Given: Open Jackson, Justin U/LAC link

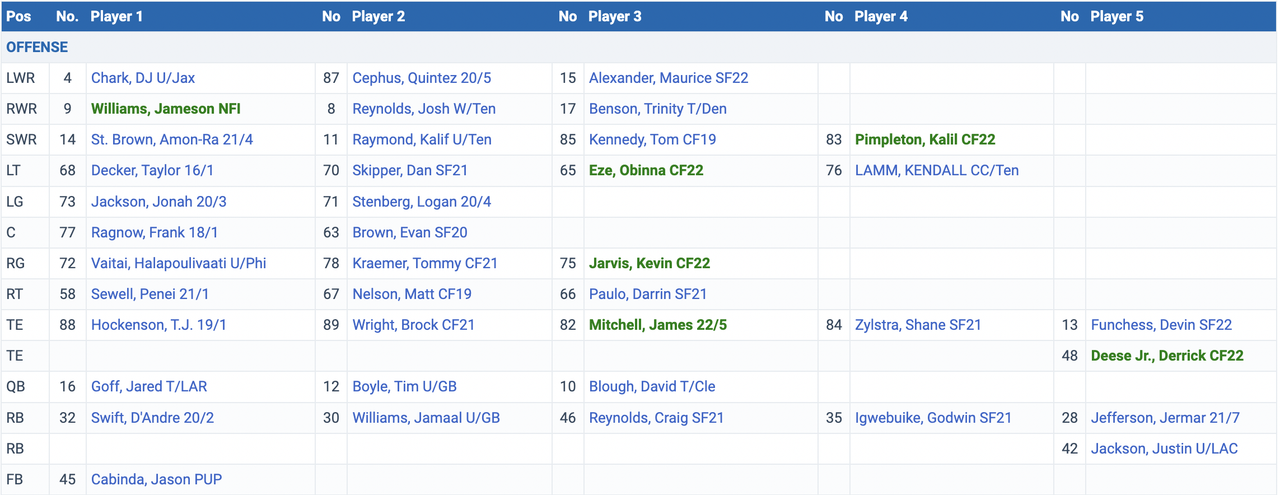Looking at the screenshot, I should (x=1164, y=449).
